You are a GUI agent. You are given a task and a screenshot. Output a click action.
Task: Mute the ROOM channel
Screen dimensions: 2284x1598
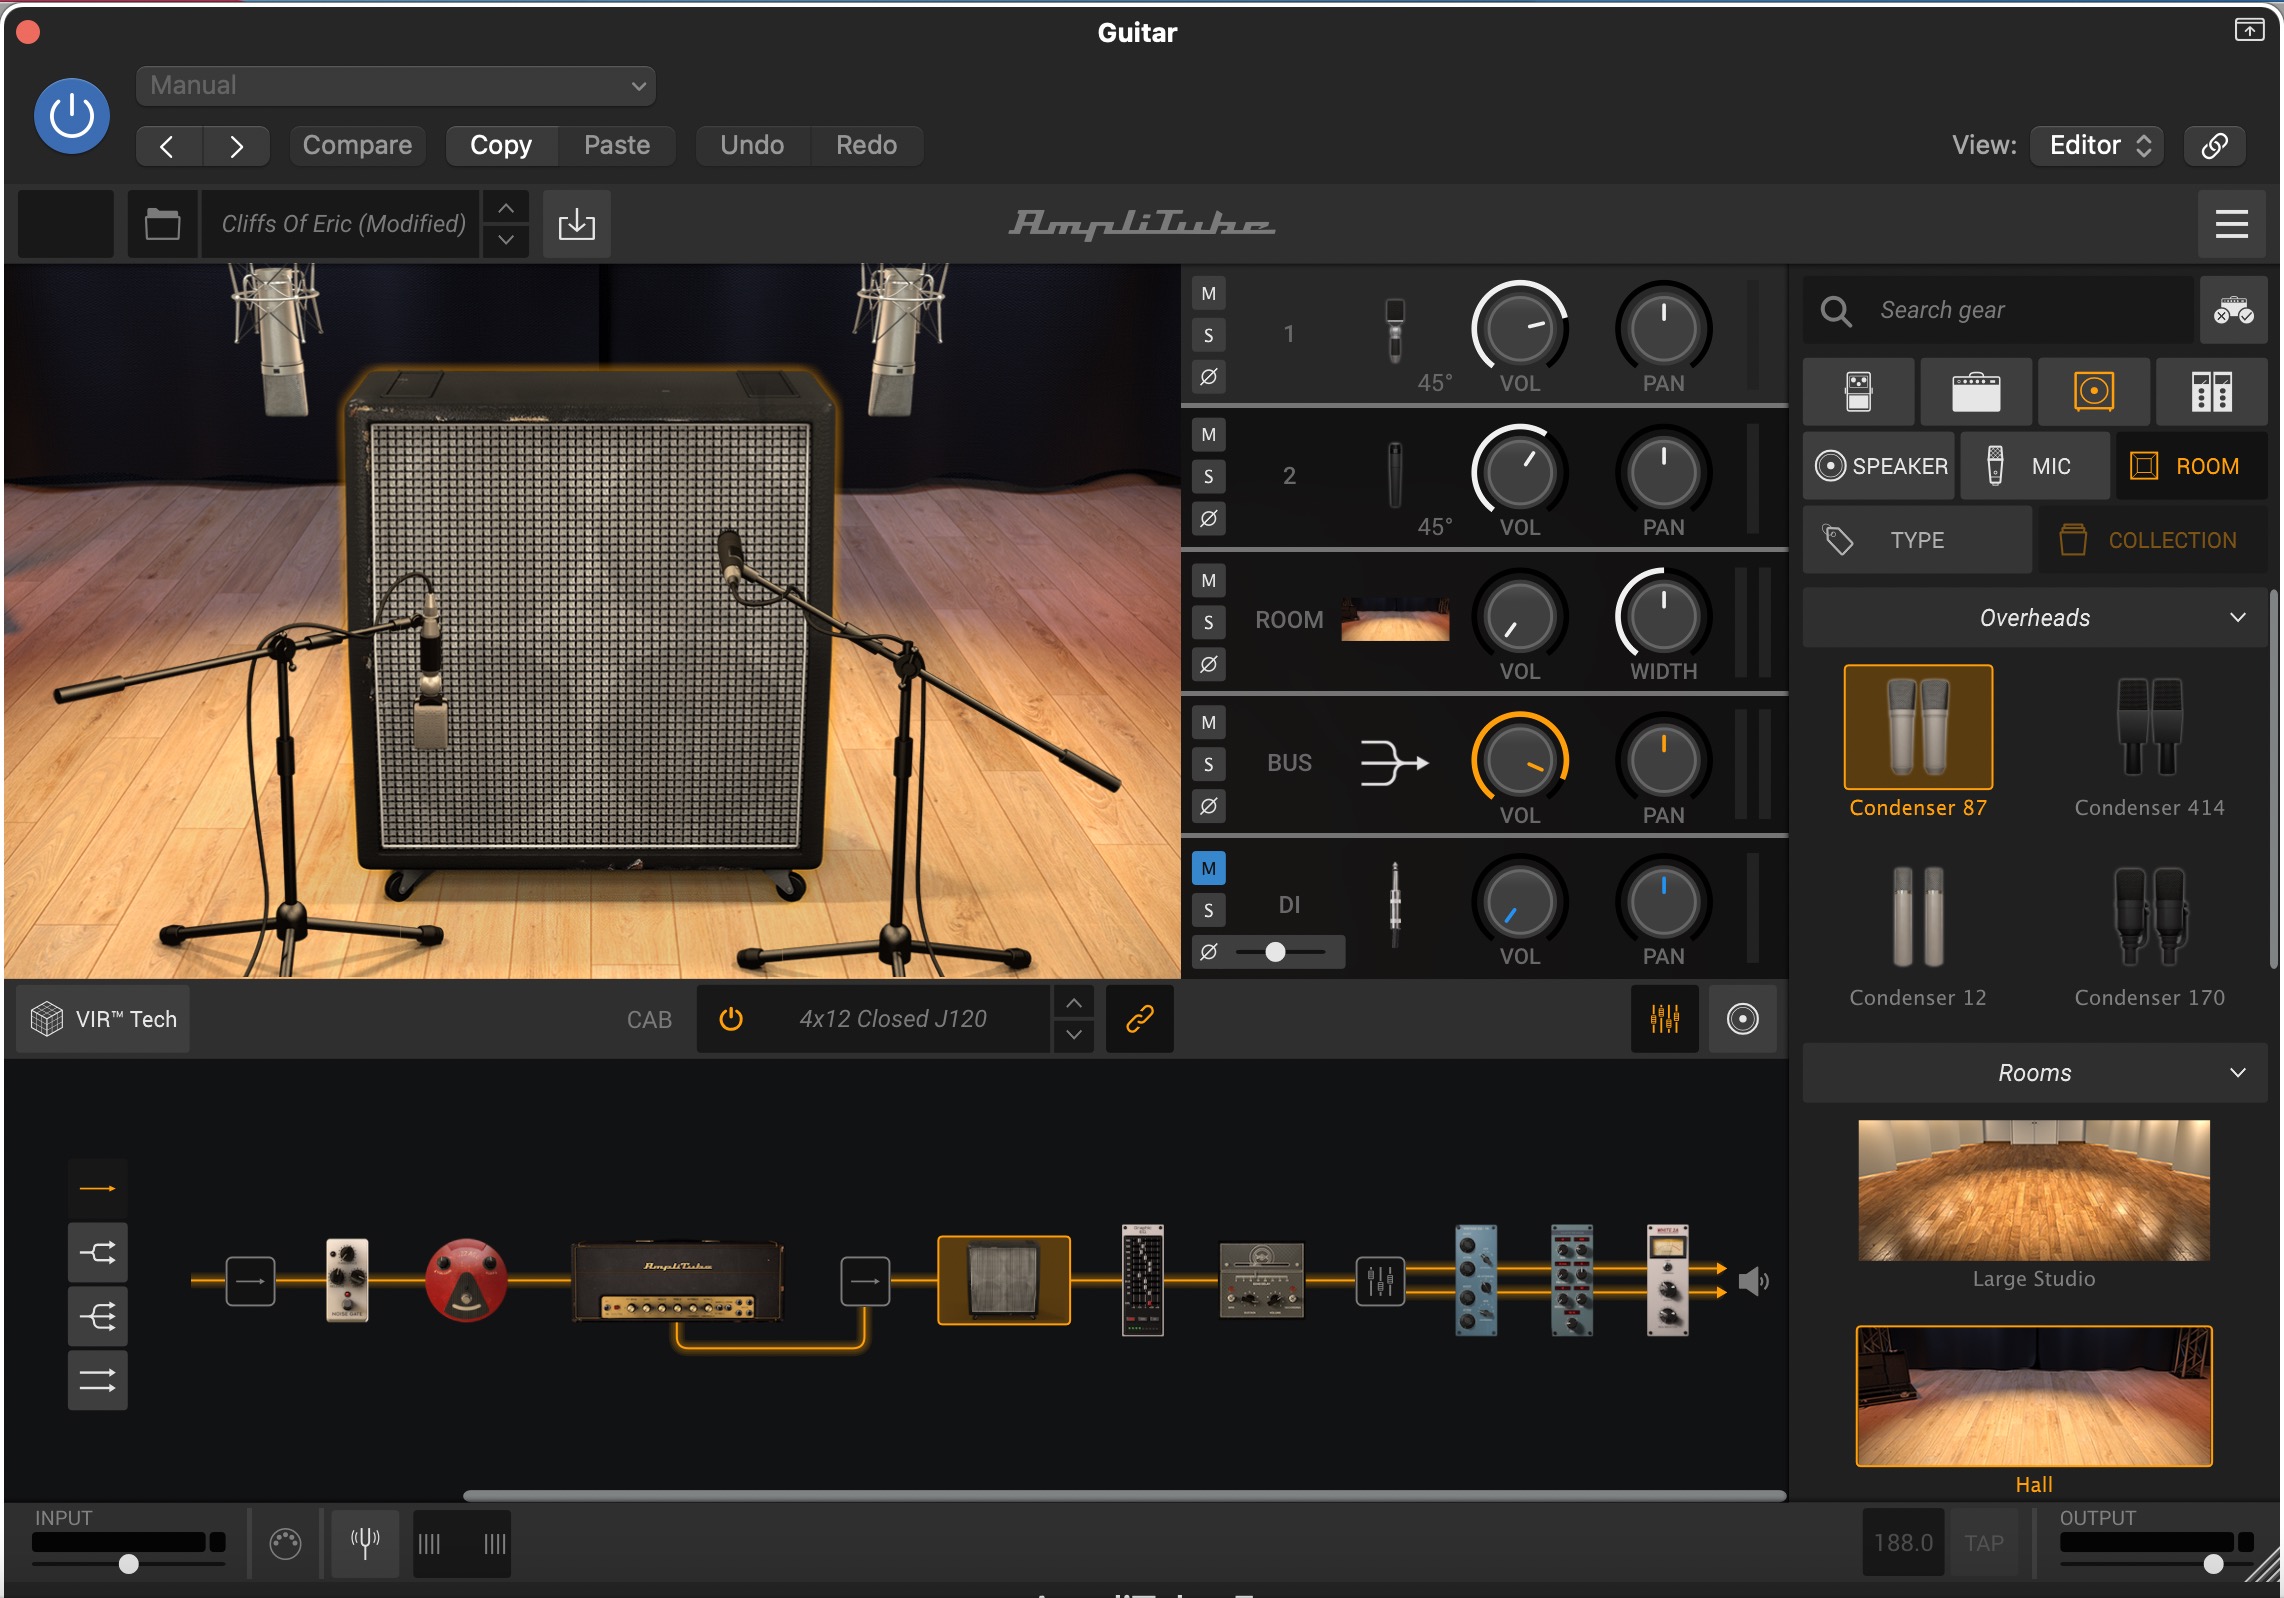[1209, 581]
